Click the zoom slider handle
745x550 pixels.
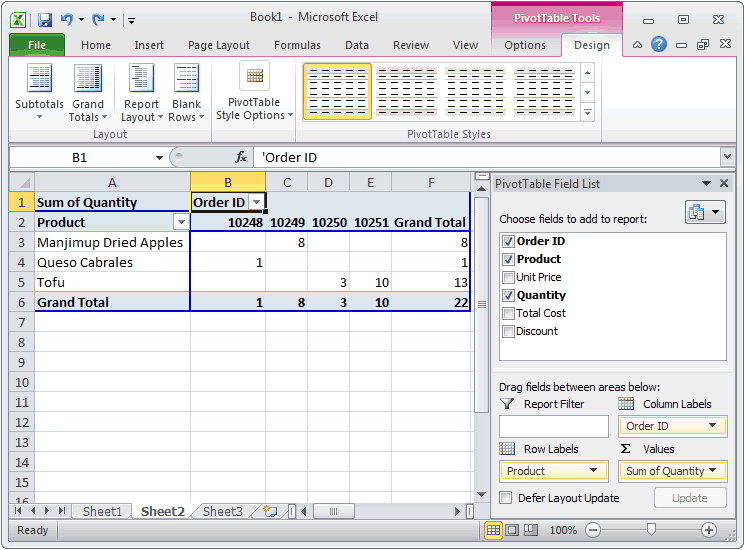pos(651,530)
